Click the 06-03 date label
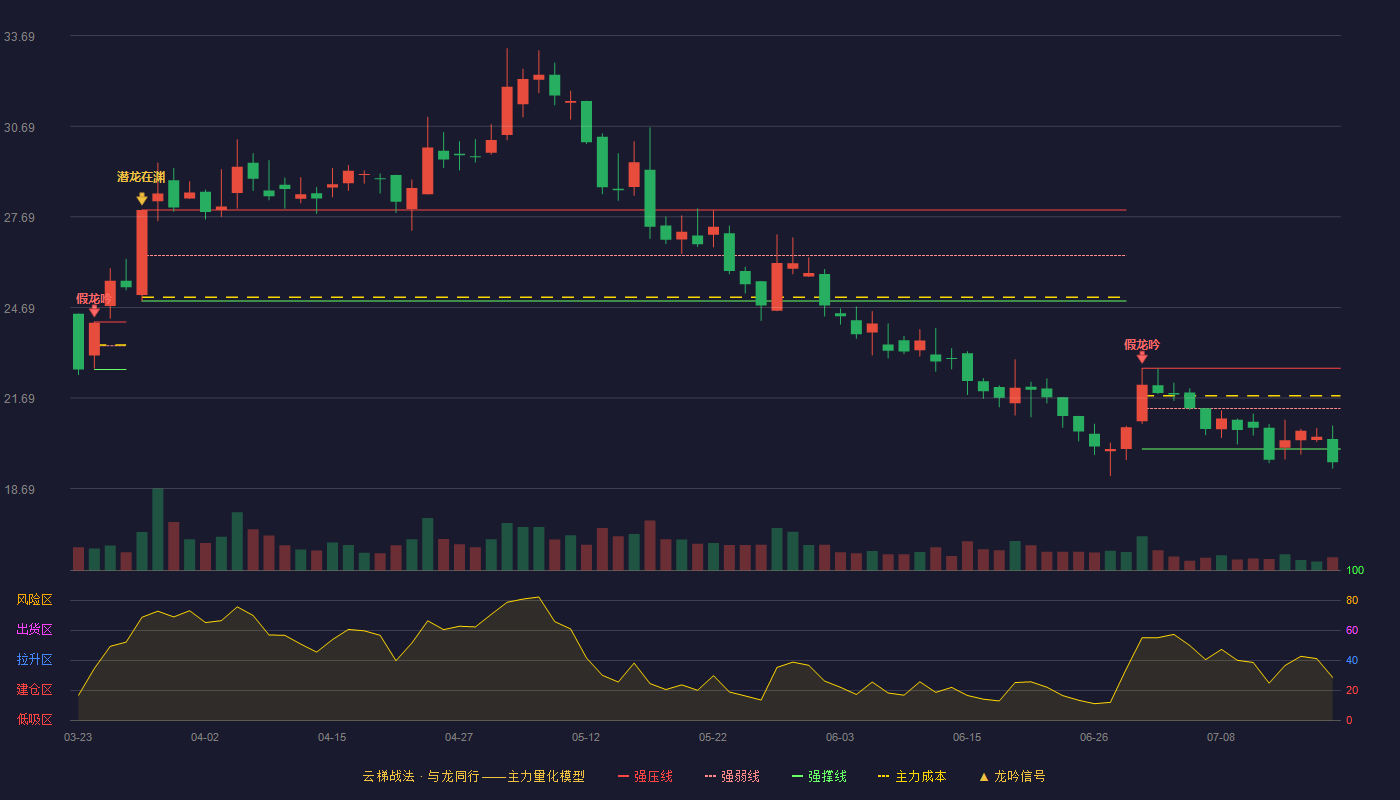This screenshot has width=1400, height=800. pos(840,737)
